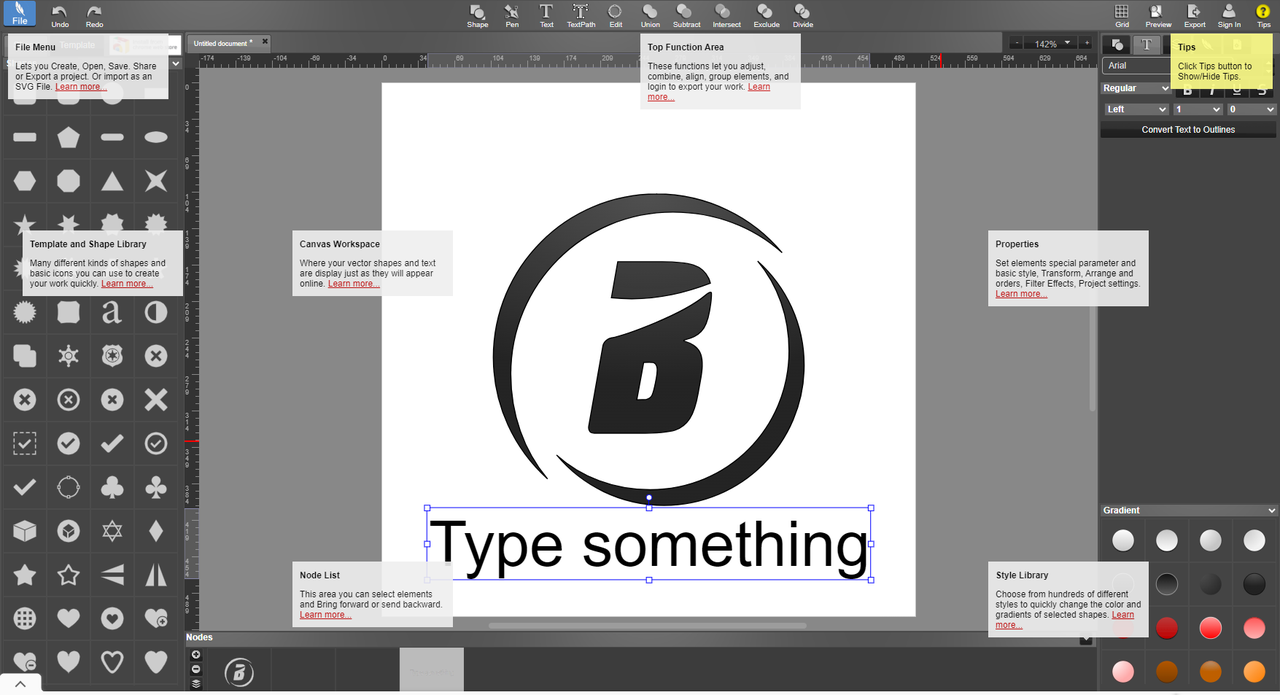
Task: Click the Redo button
Action: (x=94, y=15)
